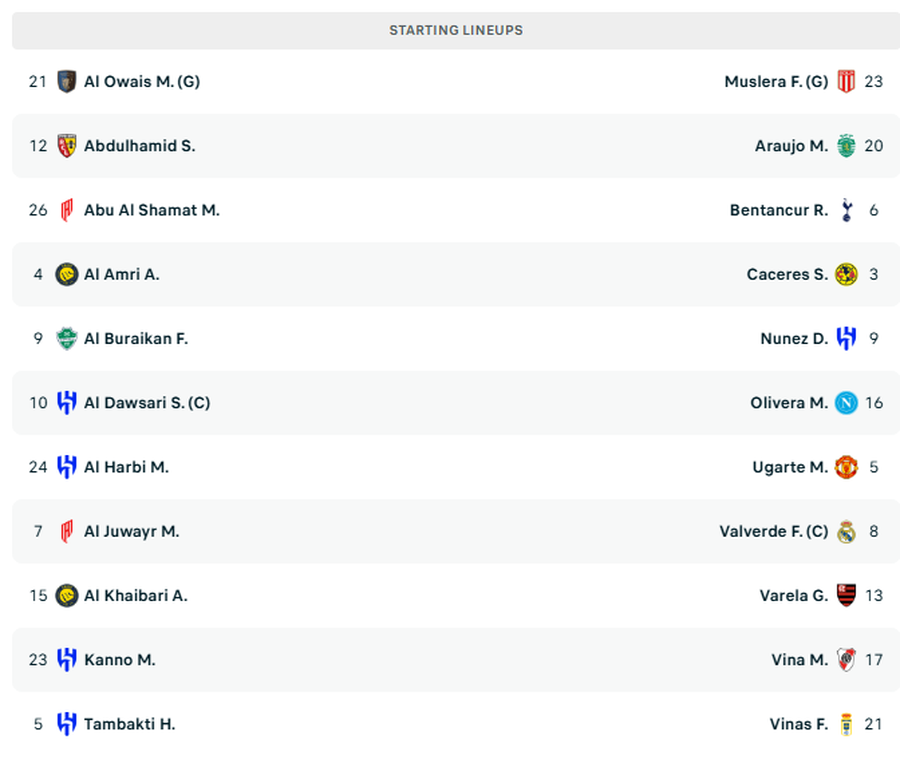The image size is (900, 775).
Task: Click the yellow club badge beside Al Amri A.
Action: tap(67, 274)
